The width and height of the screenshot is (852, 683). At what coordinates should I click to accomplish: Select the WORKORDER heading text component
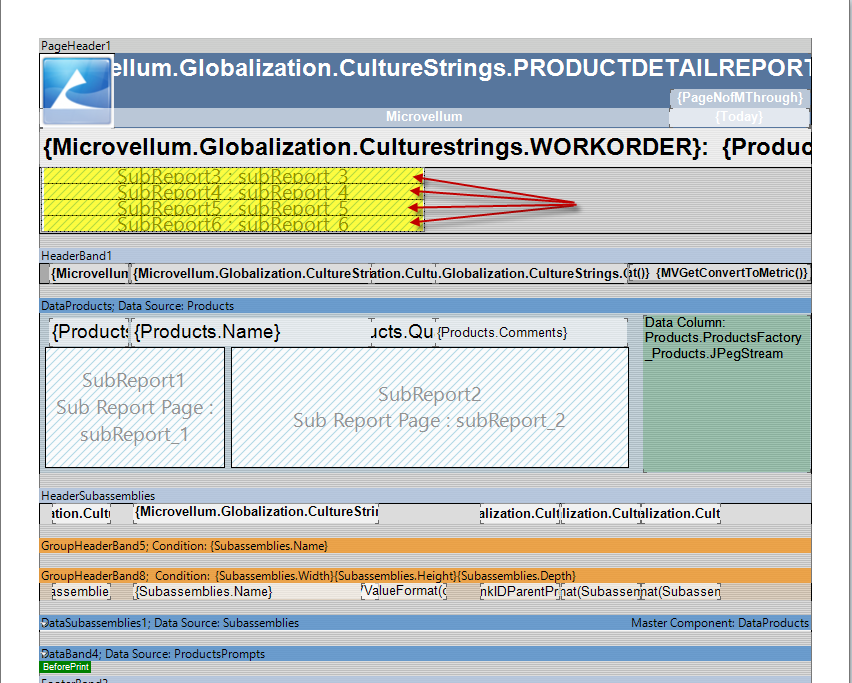(x=426, y=148)
